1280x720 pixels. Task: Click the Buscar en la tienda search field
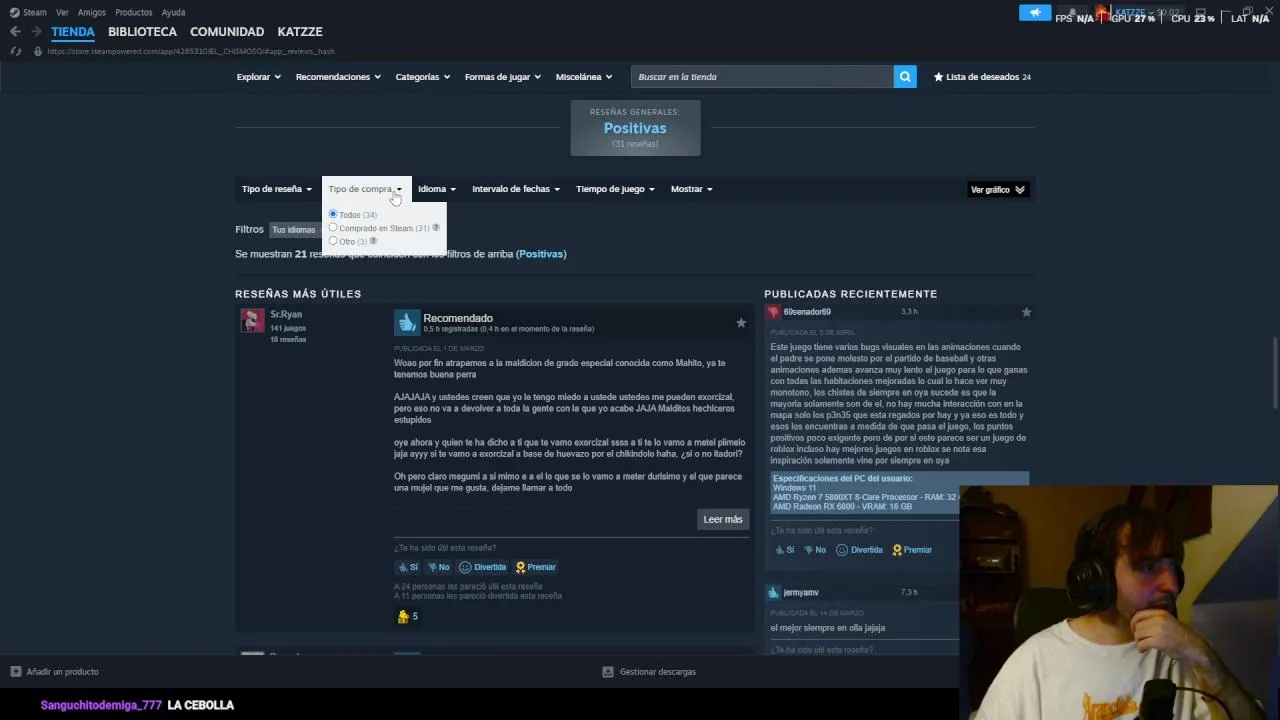coord(762,77)
